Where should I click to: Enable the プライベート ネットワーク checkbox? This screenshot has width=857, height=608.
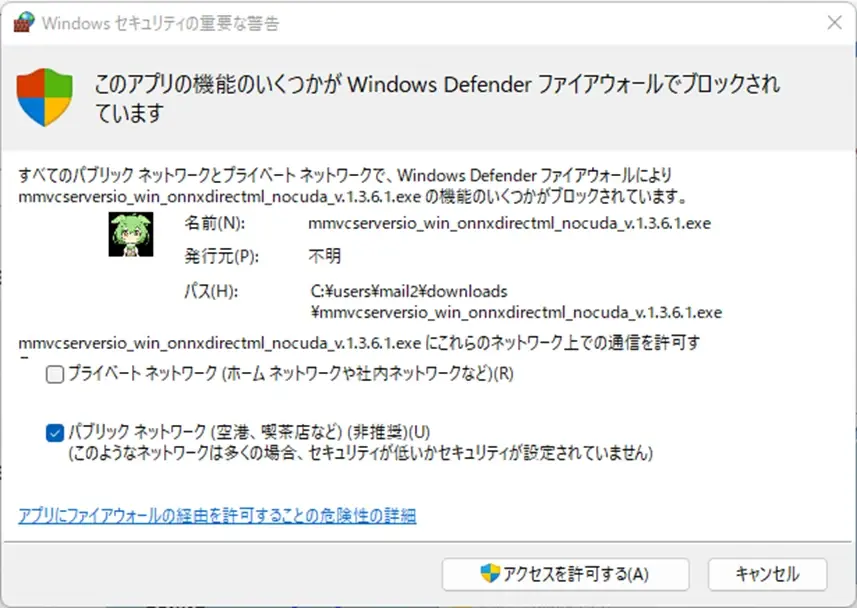pos(55,375)
